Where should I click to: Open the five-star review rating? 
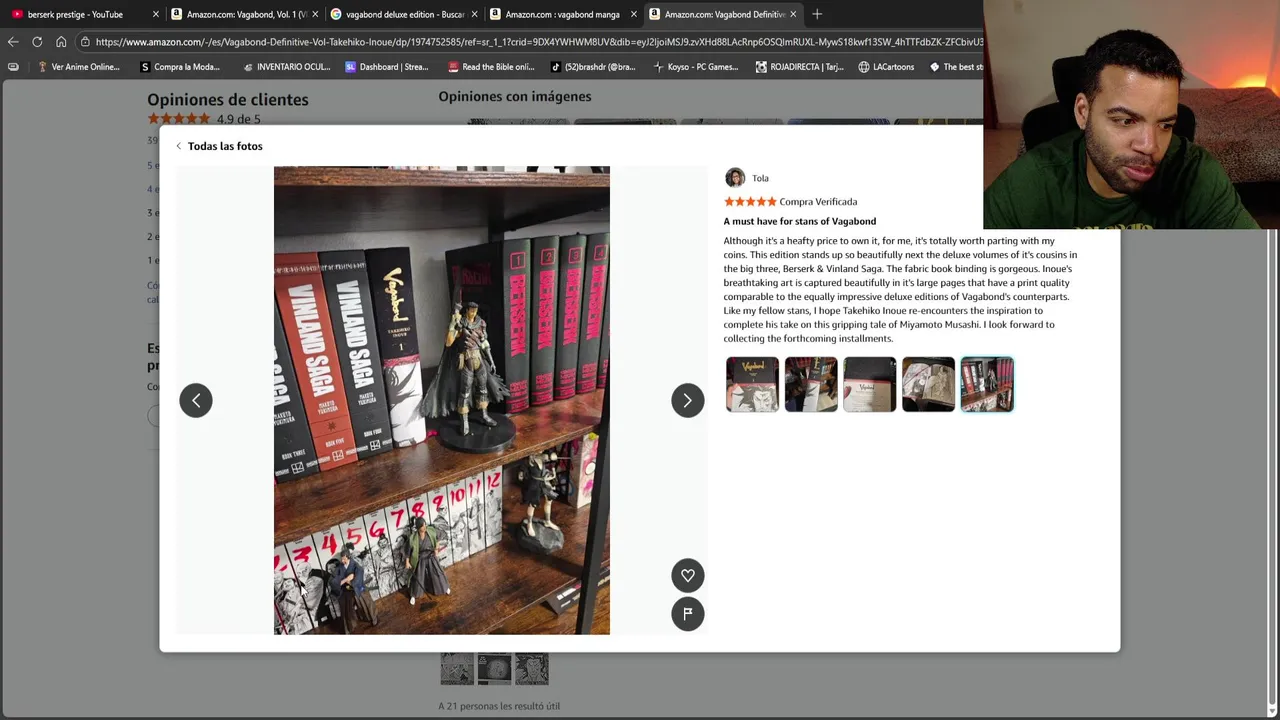(750, 202)
